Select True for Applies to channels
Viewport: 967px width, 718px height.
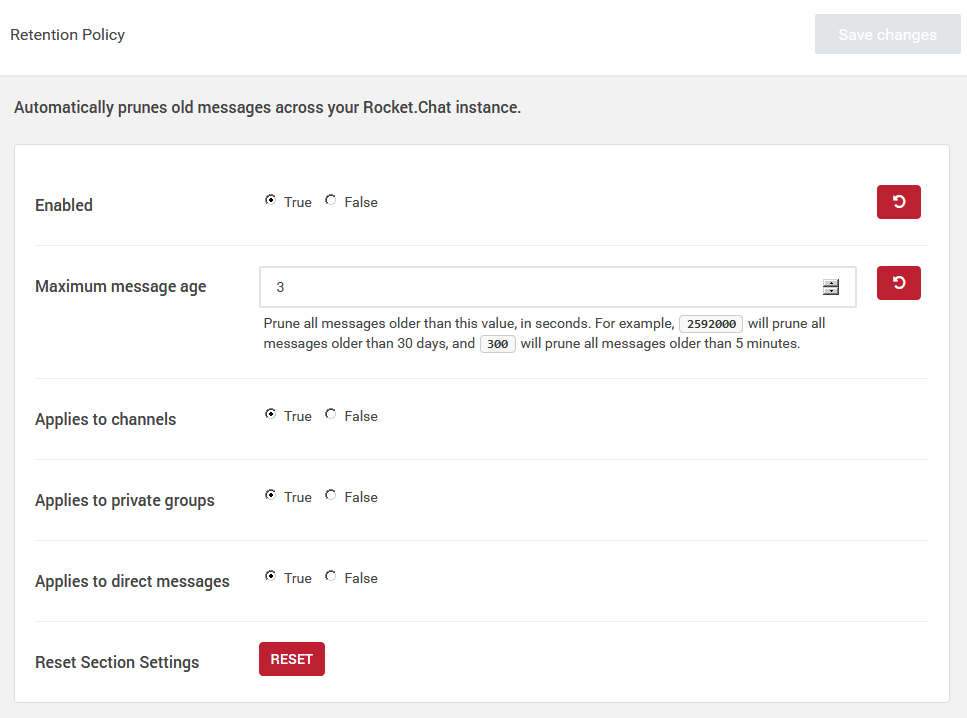point(270,414)
